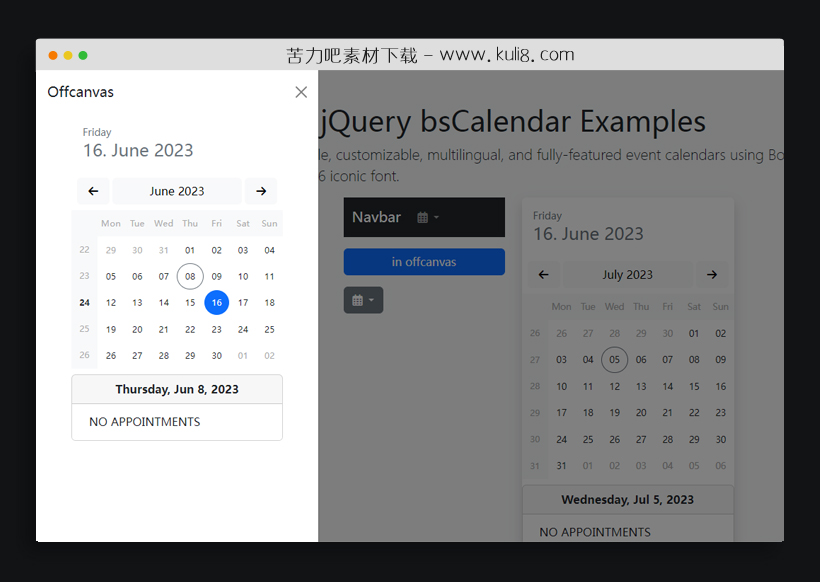Image resolution: width=820 pixels, height=582 pixels.
Task: Click Thursday, Jun 8, 2023 appointments header
Action: 177,389
